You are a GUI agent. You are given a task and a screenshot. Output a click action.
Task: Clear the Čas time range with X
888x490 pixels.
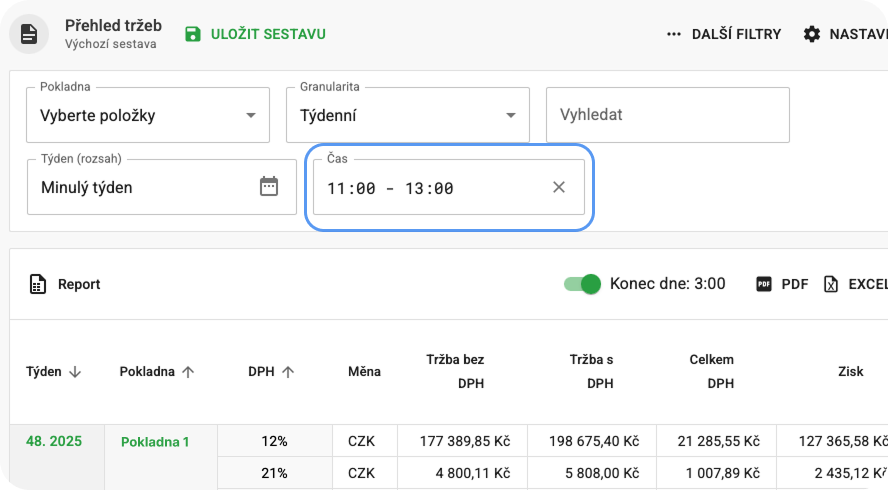[559, 188]
